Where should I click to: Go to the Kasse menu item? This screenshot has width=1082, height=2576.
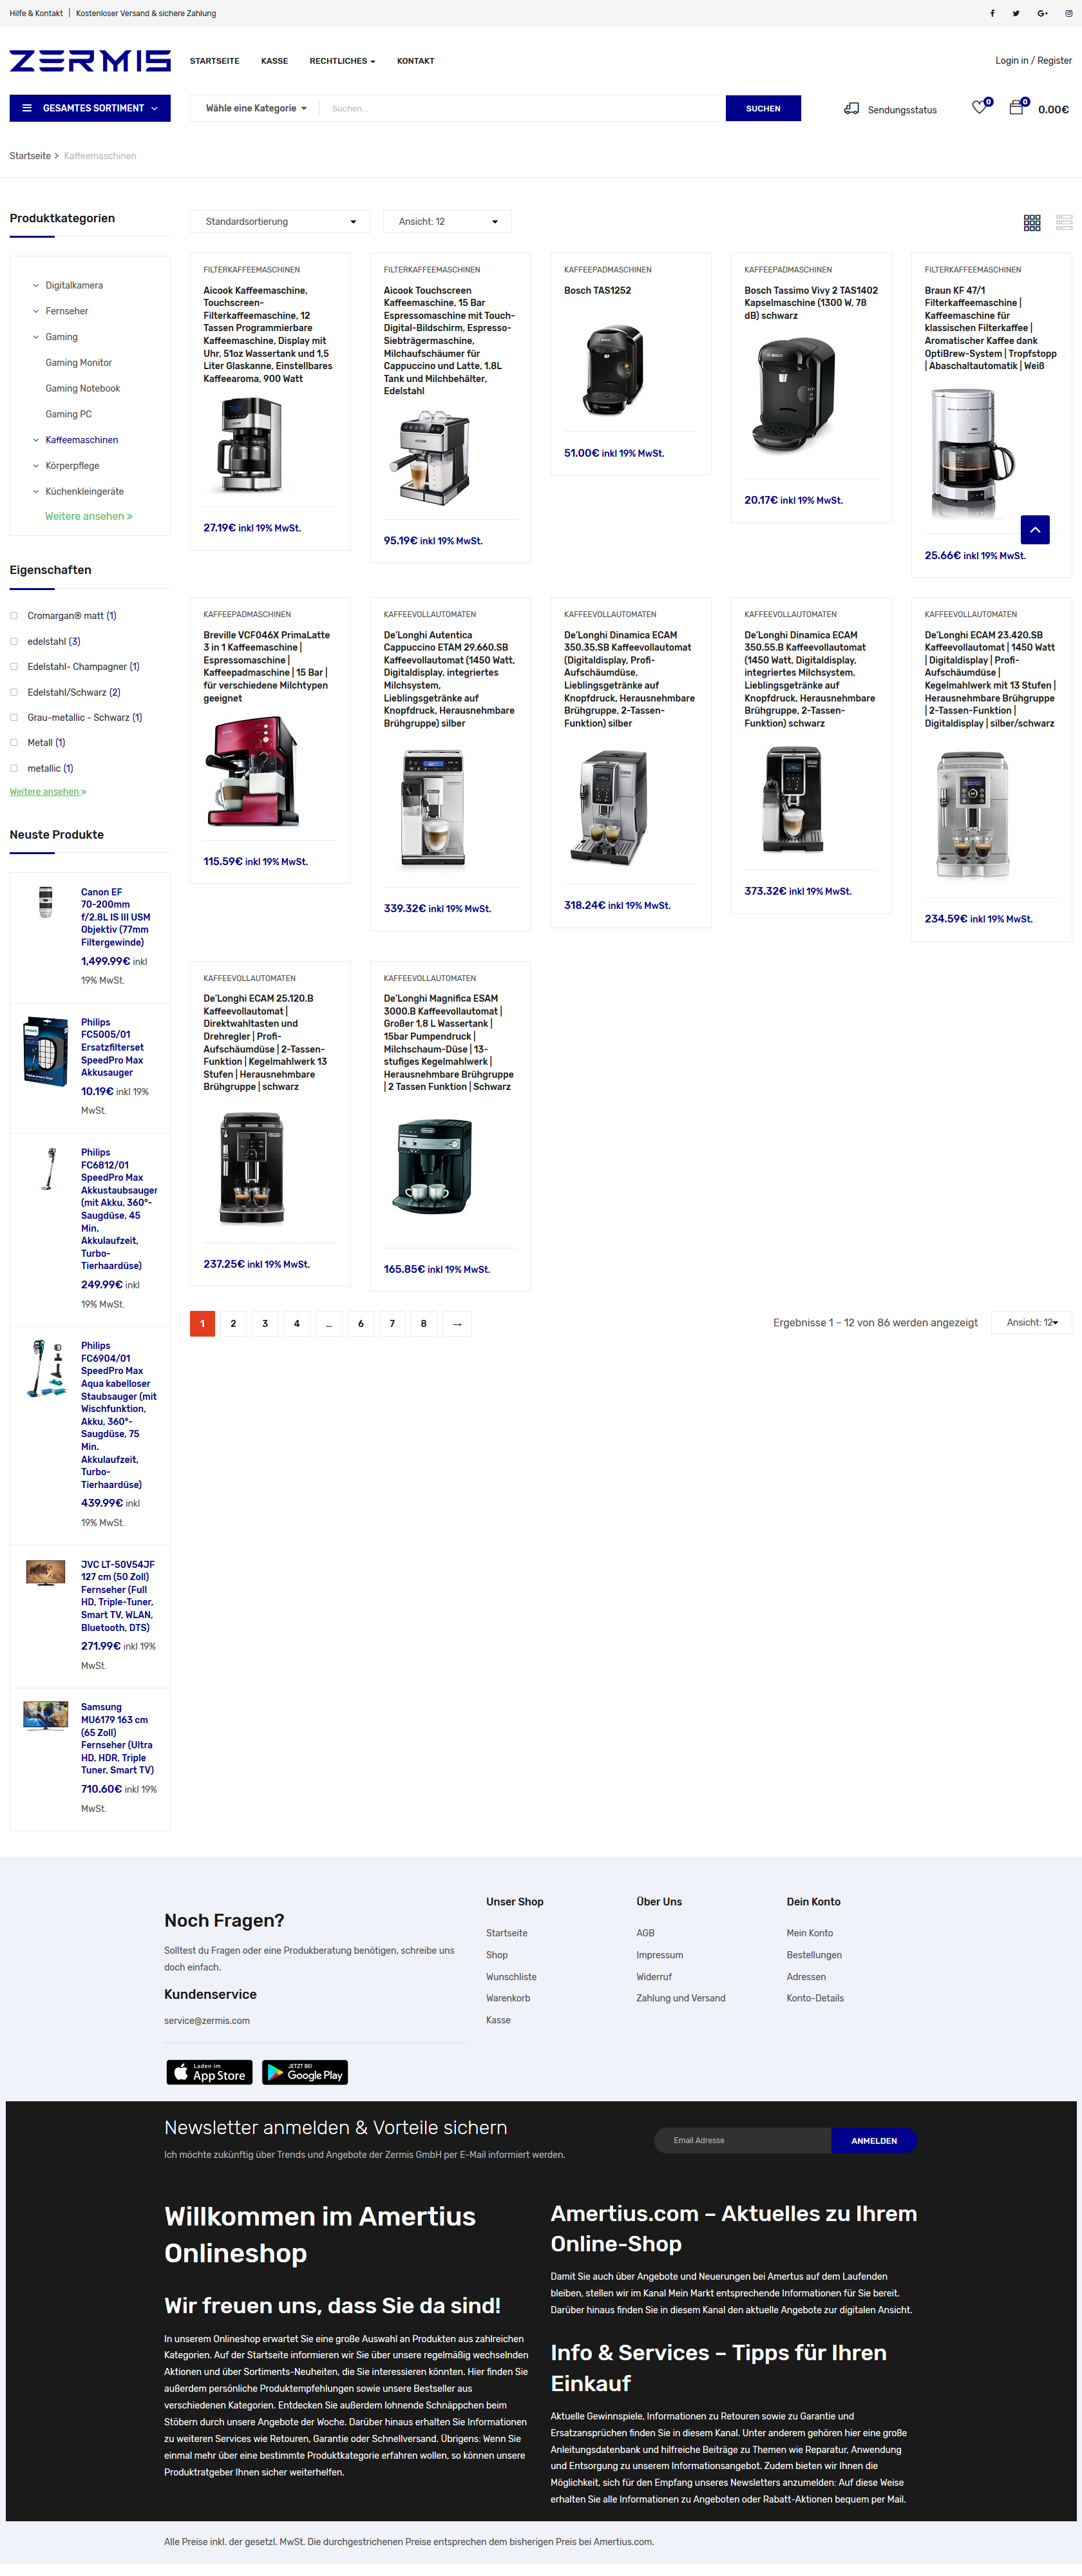tap(274, 61)
